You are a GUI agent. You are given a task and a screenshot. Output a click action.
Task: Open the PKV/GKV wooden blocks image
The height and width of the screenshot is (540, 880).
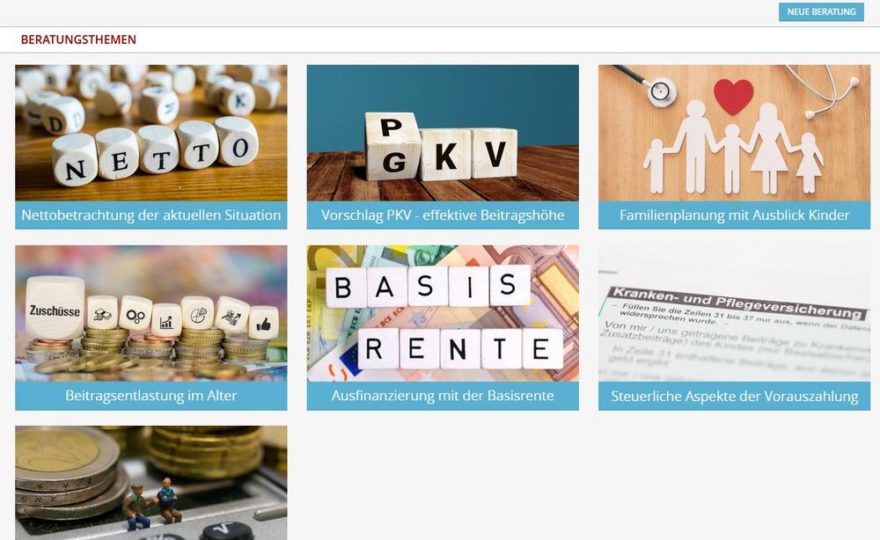click(x=442, y=133)
